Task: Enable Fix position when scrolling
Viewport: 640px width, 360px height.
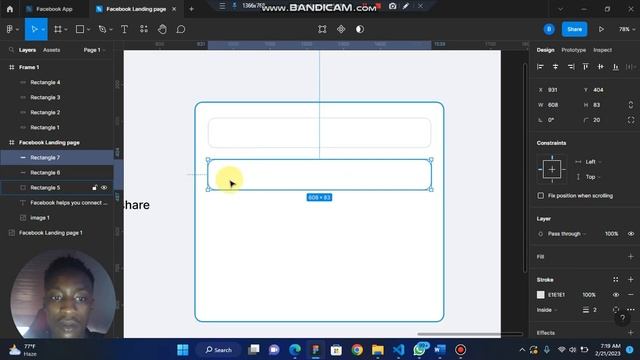Action: coord(541,196)
